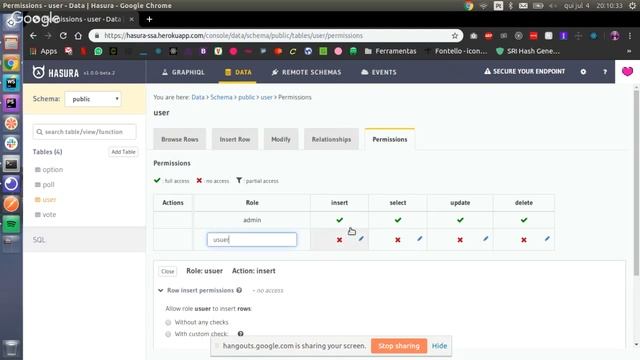This screenshot has height=360, width=640.
Task: Click Secure Your Endpoint link
Action: (x=524, y=71)
